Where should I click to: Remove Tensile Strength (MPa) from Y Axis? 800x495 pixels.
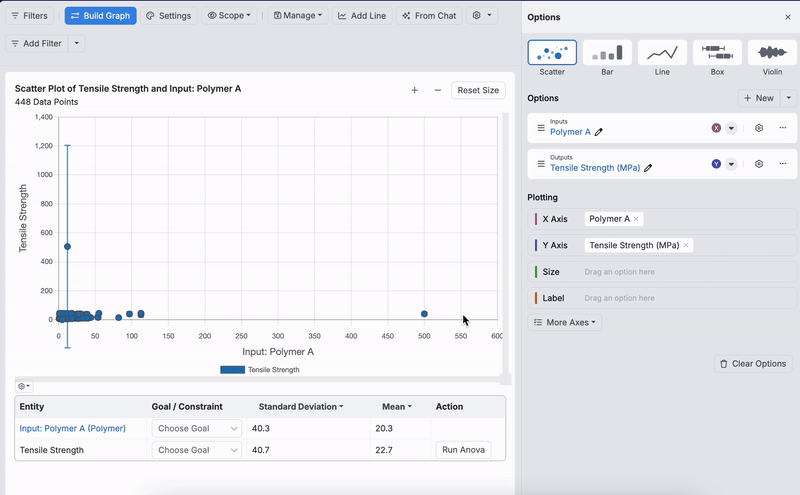click(x=686, y=245)
